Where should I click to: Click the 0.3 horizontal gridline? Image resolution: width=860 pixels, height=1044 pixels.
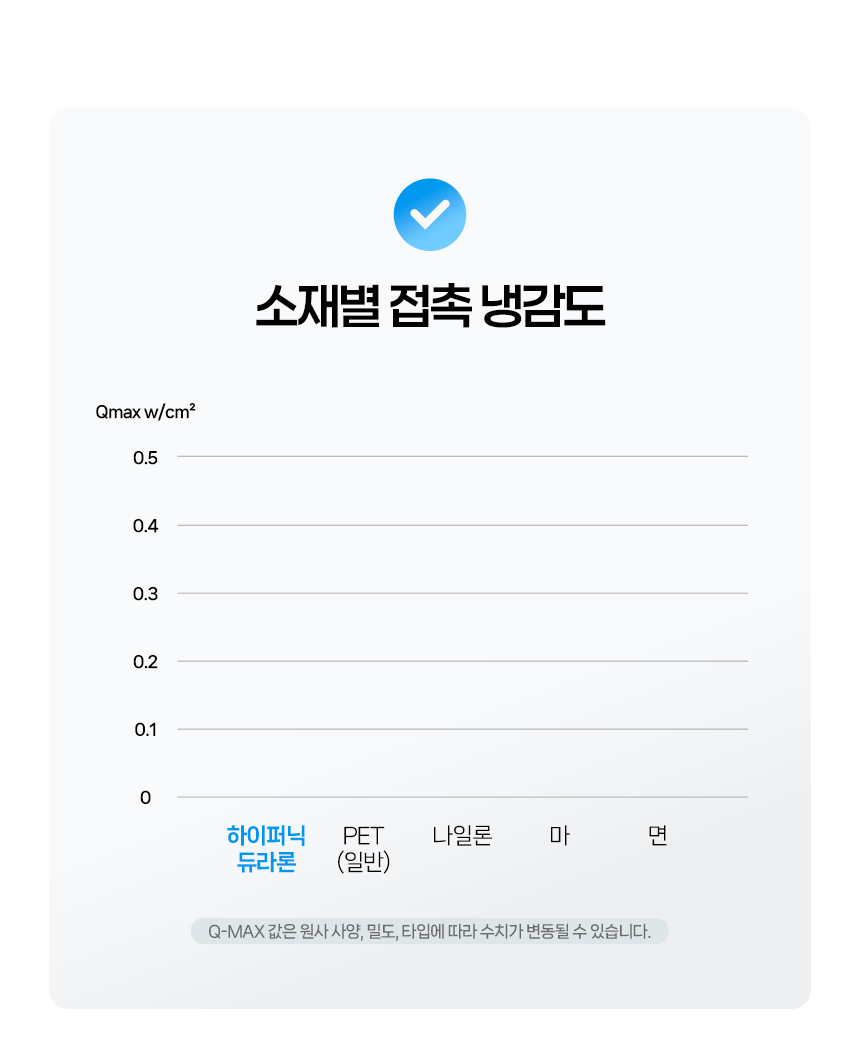point(462,593)
